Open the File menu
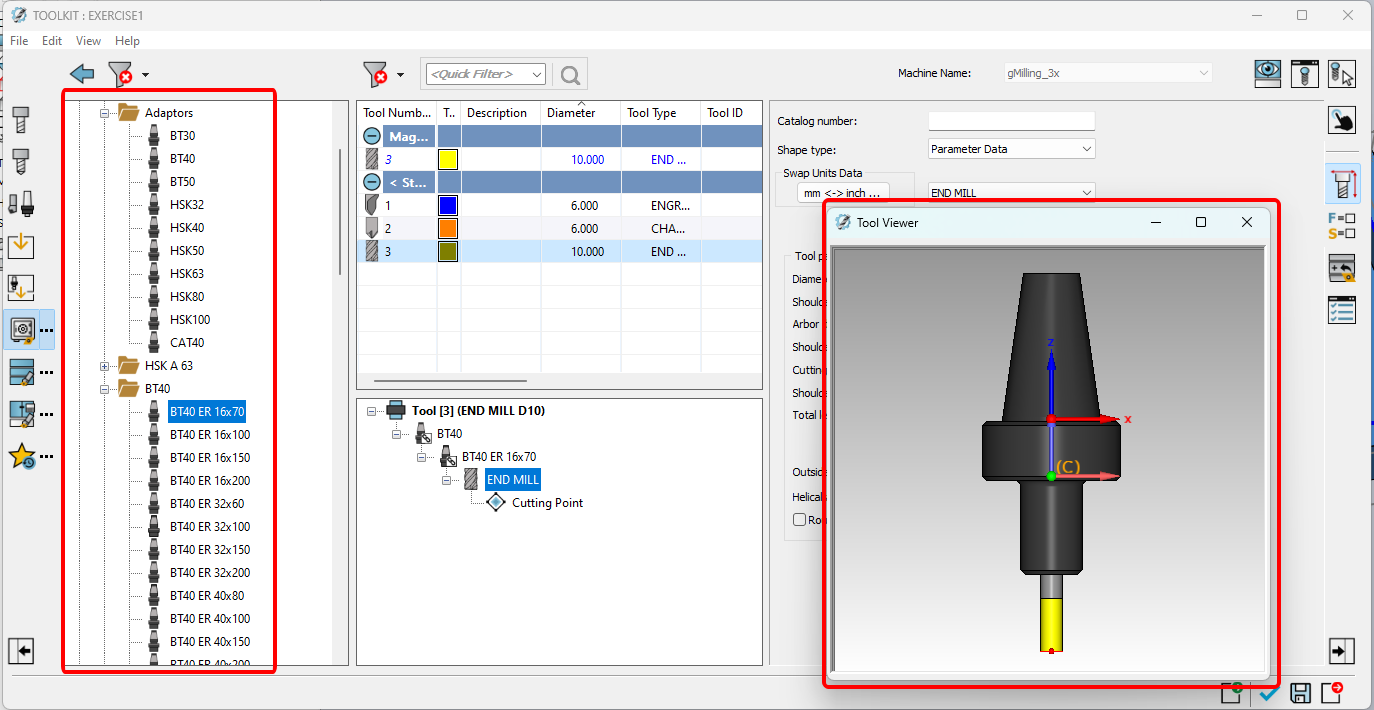The height and width of the screenshot is (710, 1374). [19, 41]
